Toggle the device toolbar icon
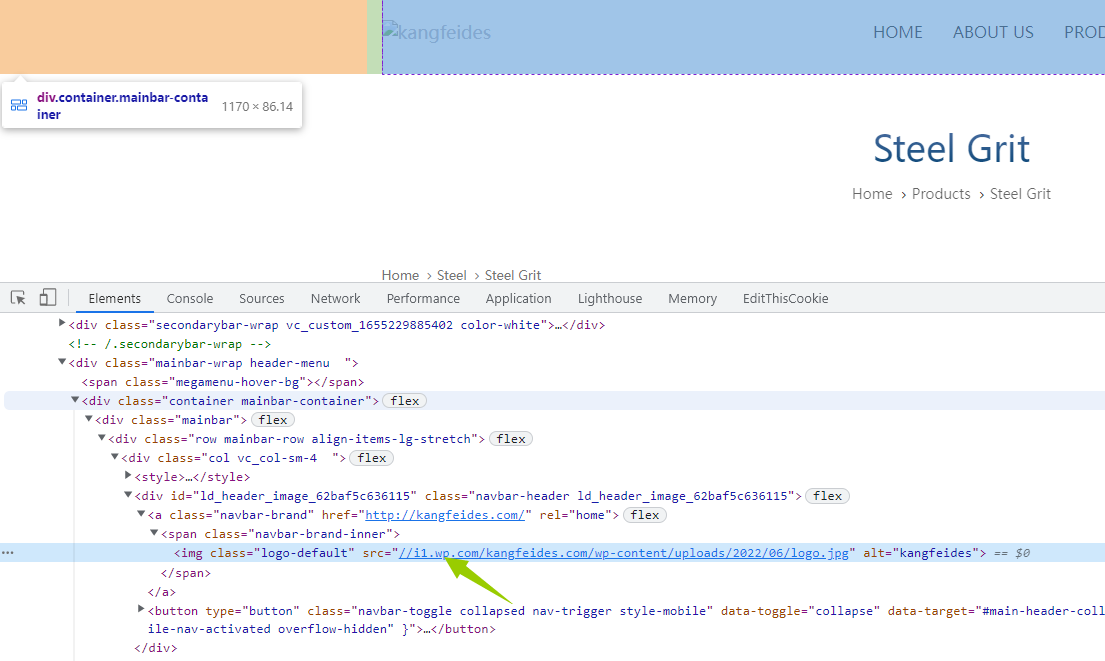The height and width of the screenshot is (661, 1105). 47,298
